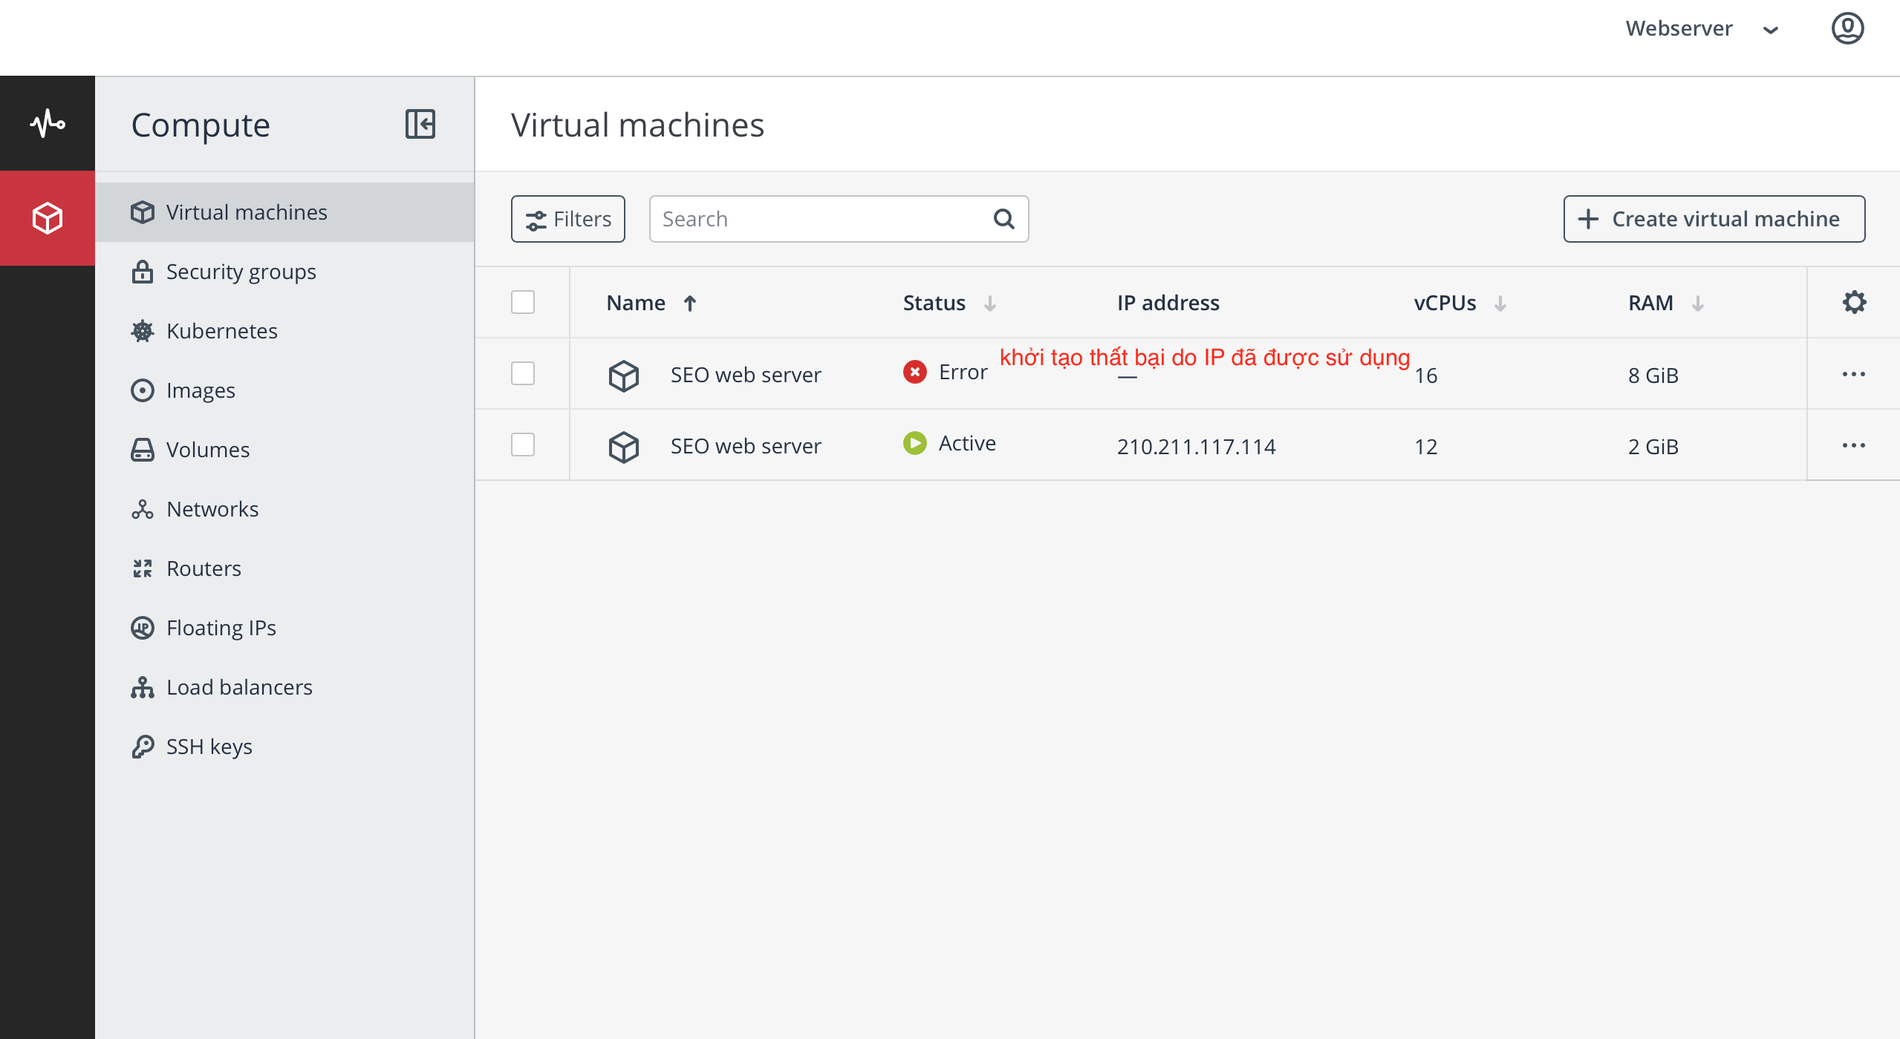Open actions menu for the Error VM

click(x=1853, y=374)
